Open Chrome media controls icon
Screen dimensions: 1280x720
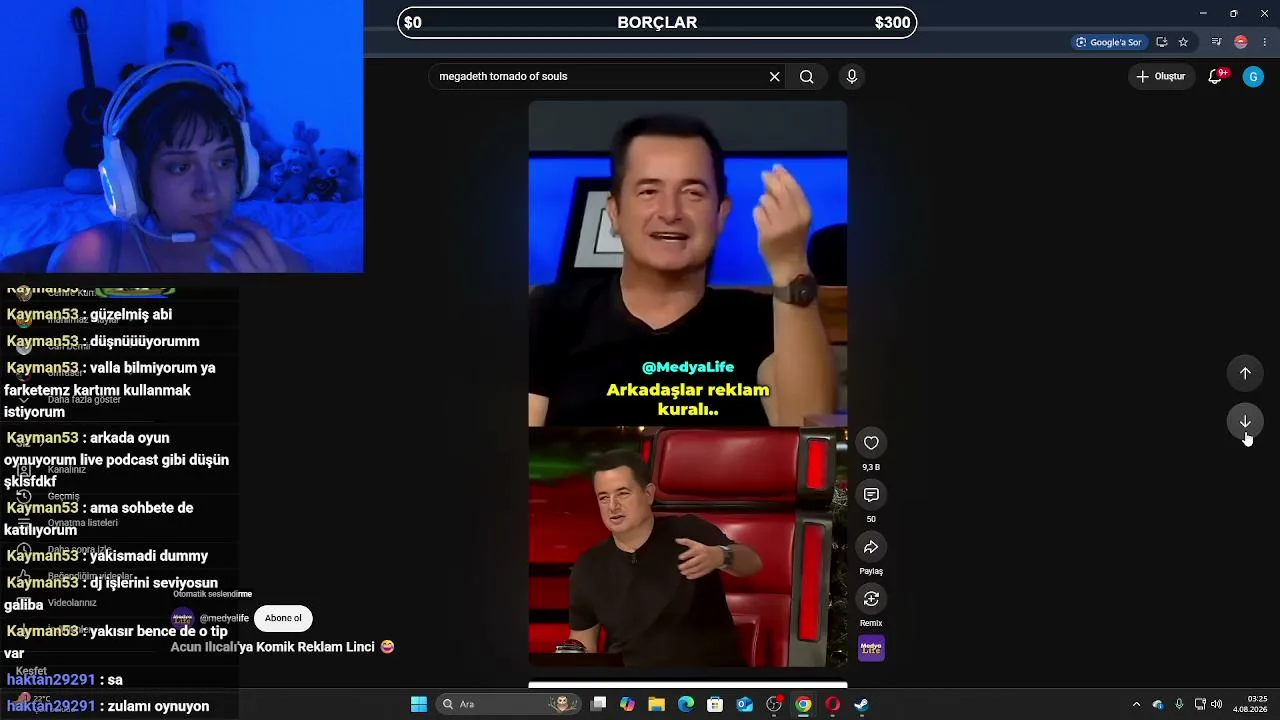coord(1216,42)
